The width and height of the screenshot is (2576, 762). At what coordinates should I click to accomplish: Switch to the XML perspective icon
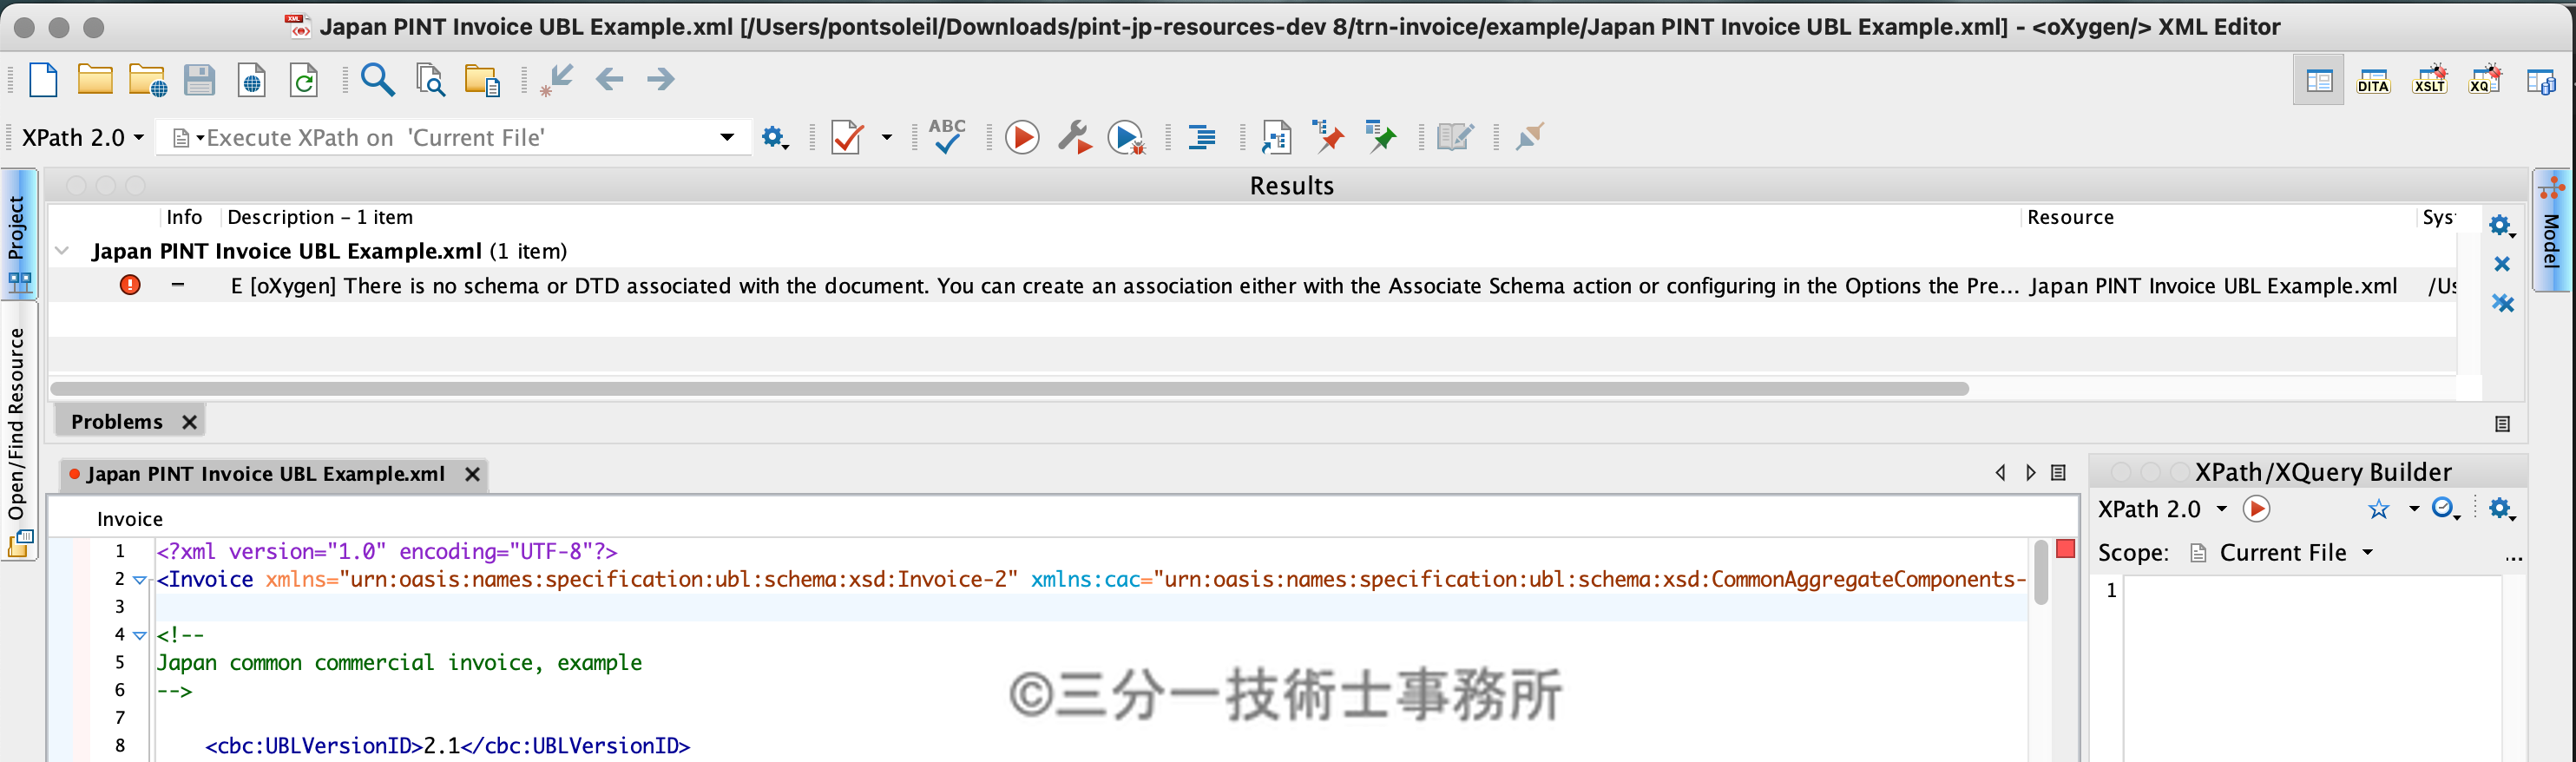(x=2319, y=81)
